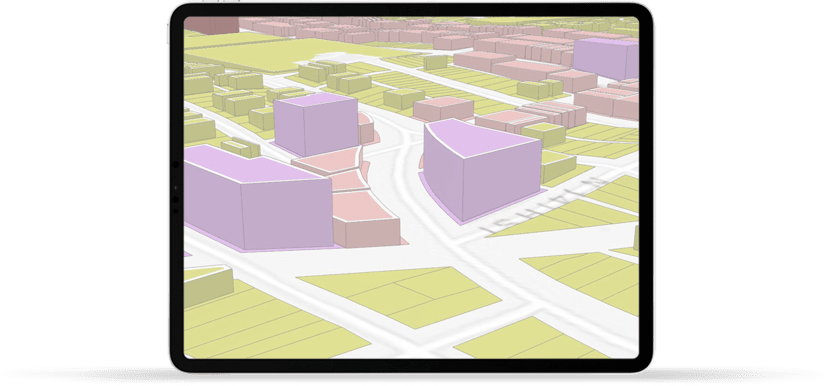This screenshot has height=386, width=824.
Task: Click the front pink building of curved row
Action: 366,221
